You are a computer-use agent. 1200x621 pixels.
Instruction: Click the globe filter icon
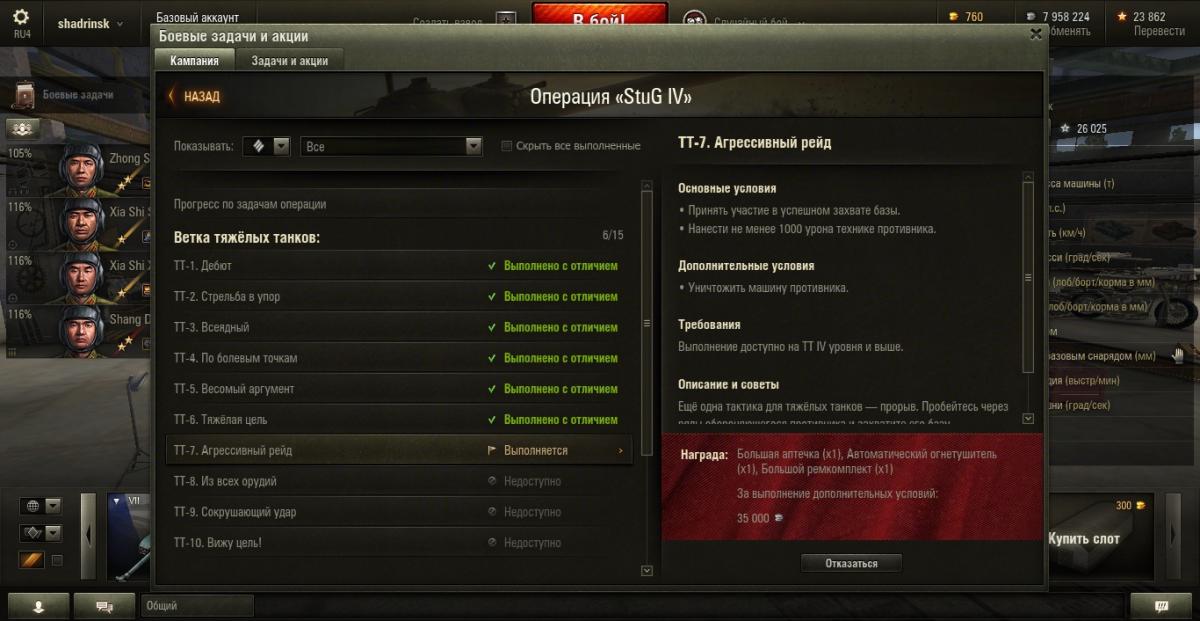point(32,506)
